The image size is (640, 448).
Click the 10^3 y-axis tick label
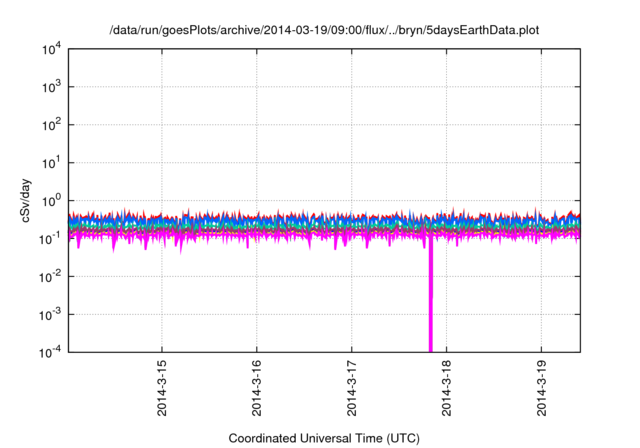pyautogui.click(x=51, y=87)
